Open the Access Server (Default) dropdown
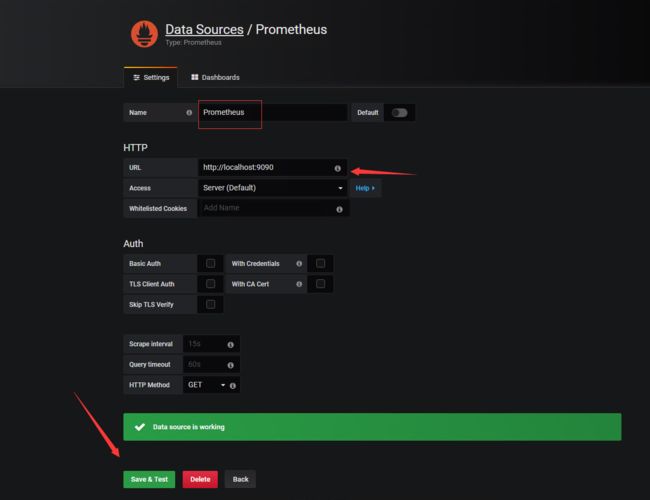The image size is (650, 500). (273, 188)
